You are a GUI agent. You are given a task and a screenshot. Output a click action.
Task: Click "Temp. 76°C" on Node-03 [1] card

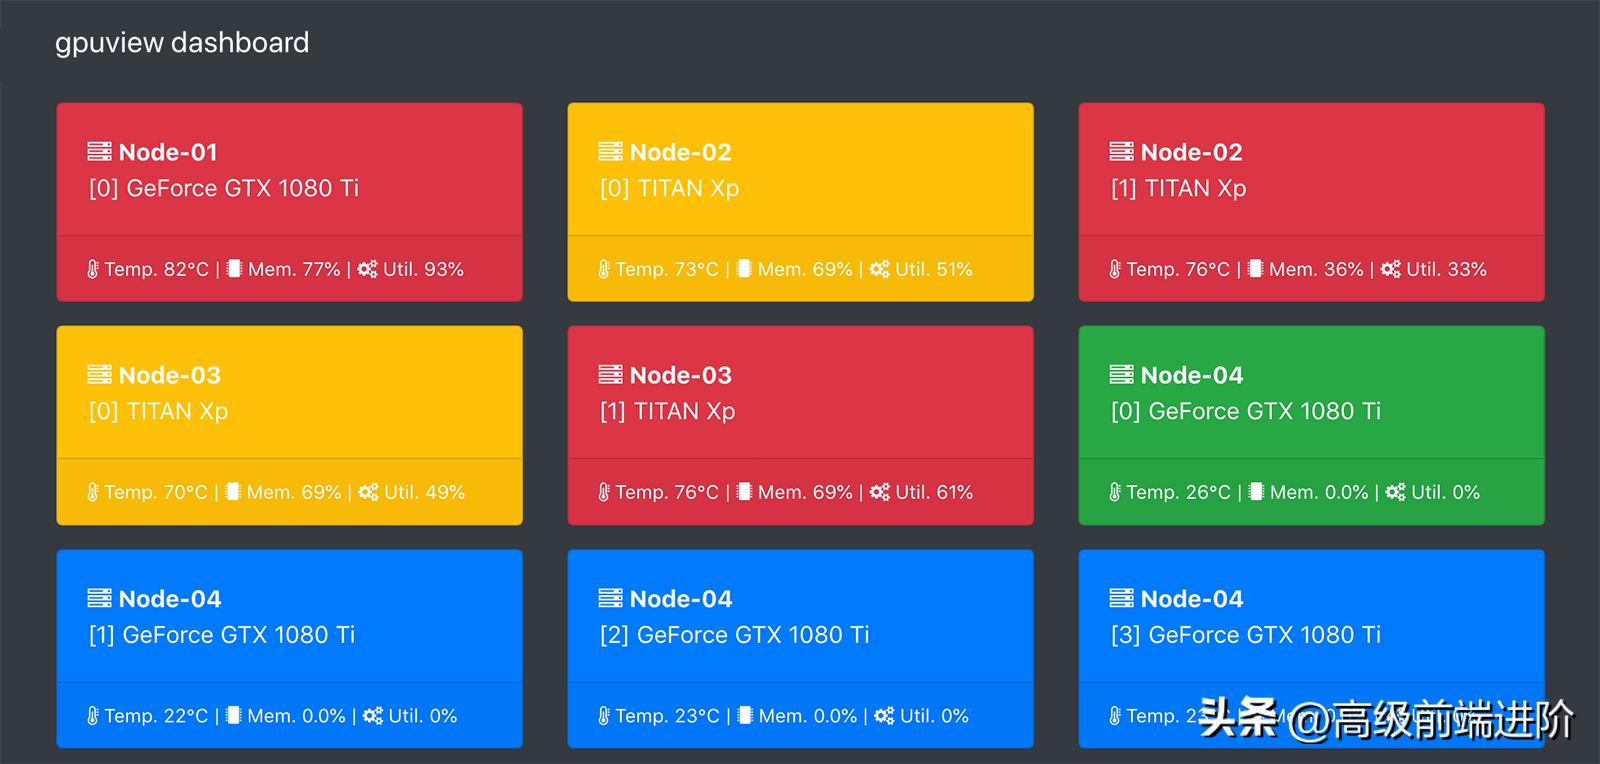click(667, 492)
